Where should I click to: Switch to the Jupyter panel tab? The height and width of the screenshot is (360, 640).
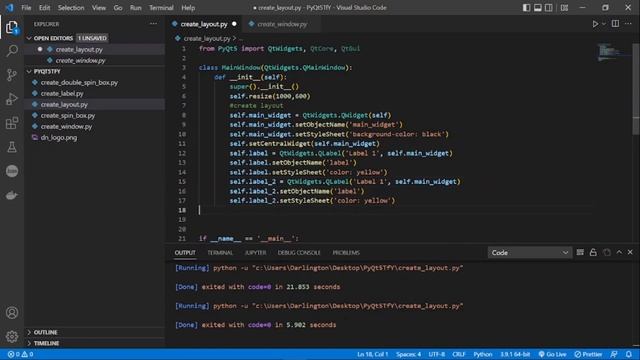pos(256,253)
